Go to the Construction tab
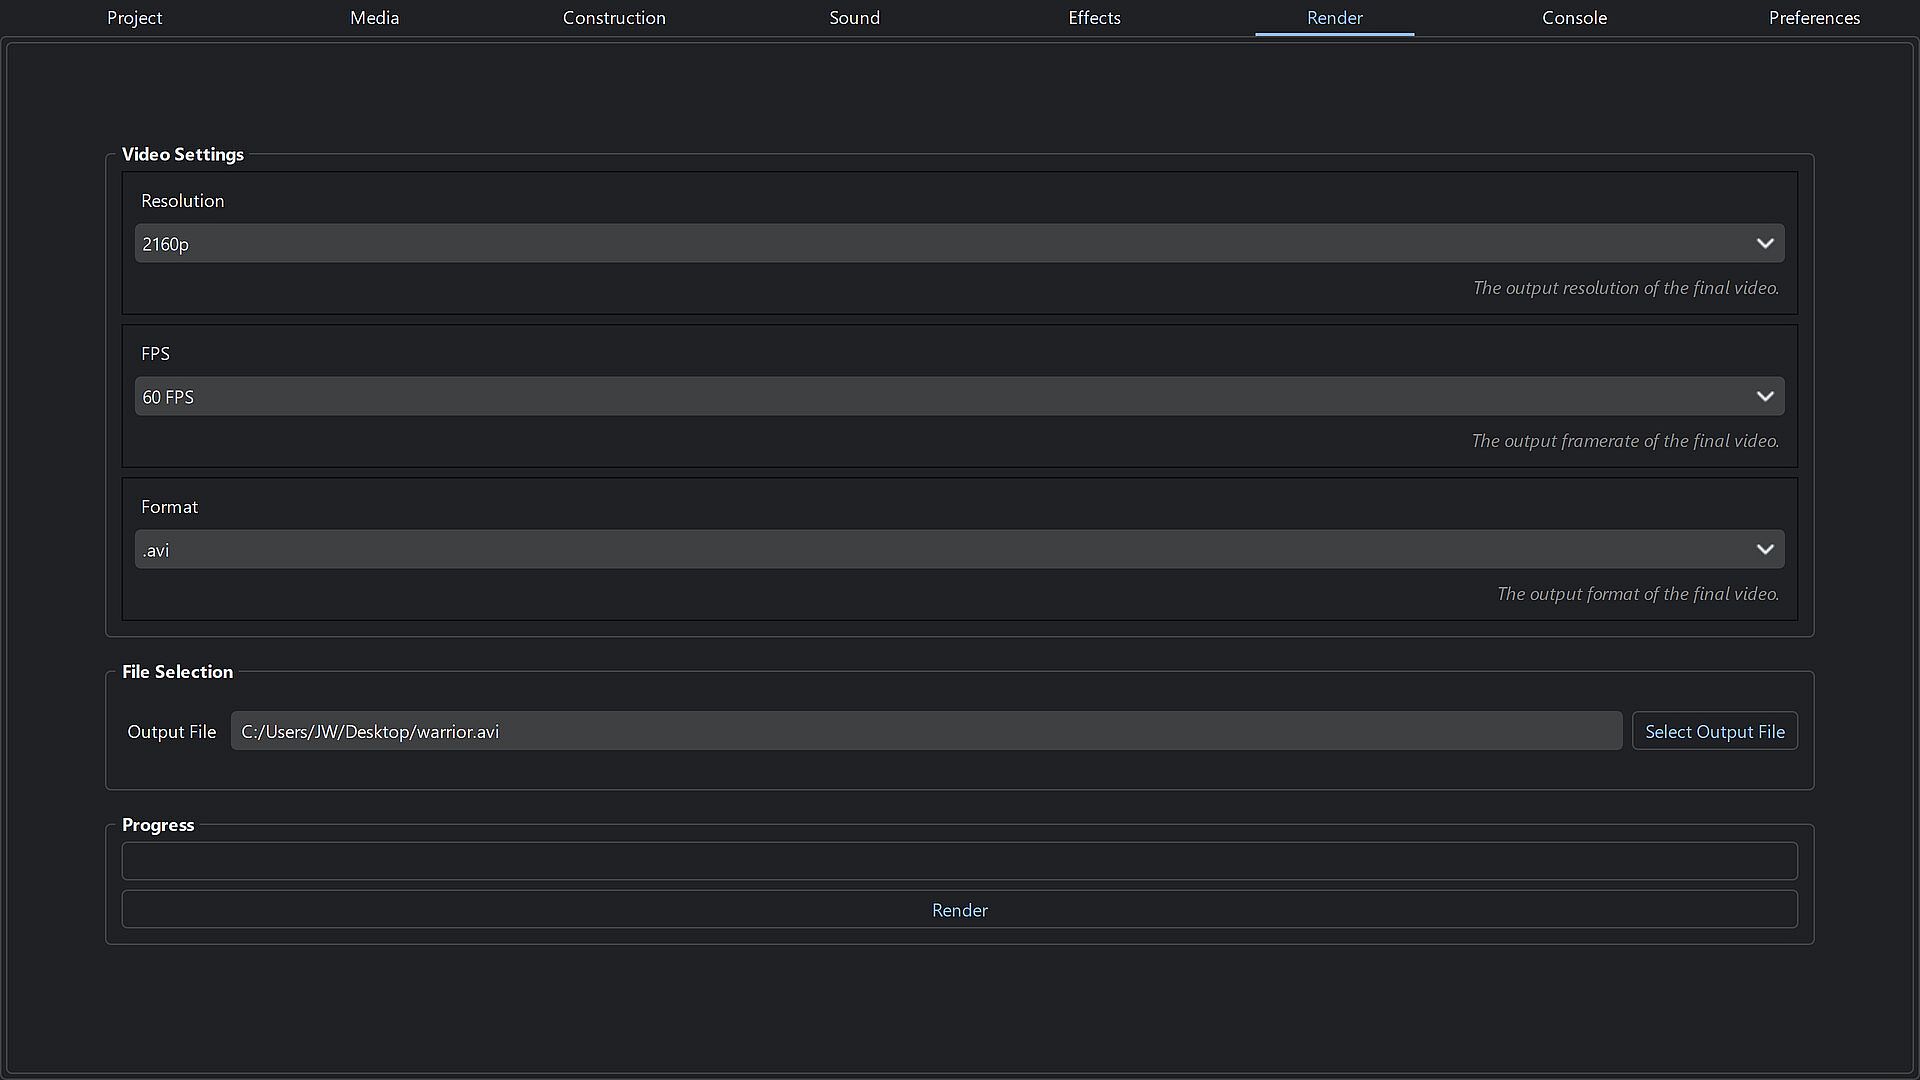The width and height of the screenshot is (1920, 1080). [614, 18]
